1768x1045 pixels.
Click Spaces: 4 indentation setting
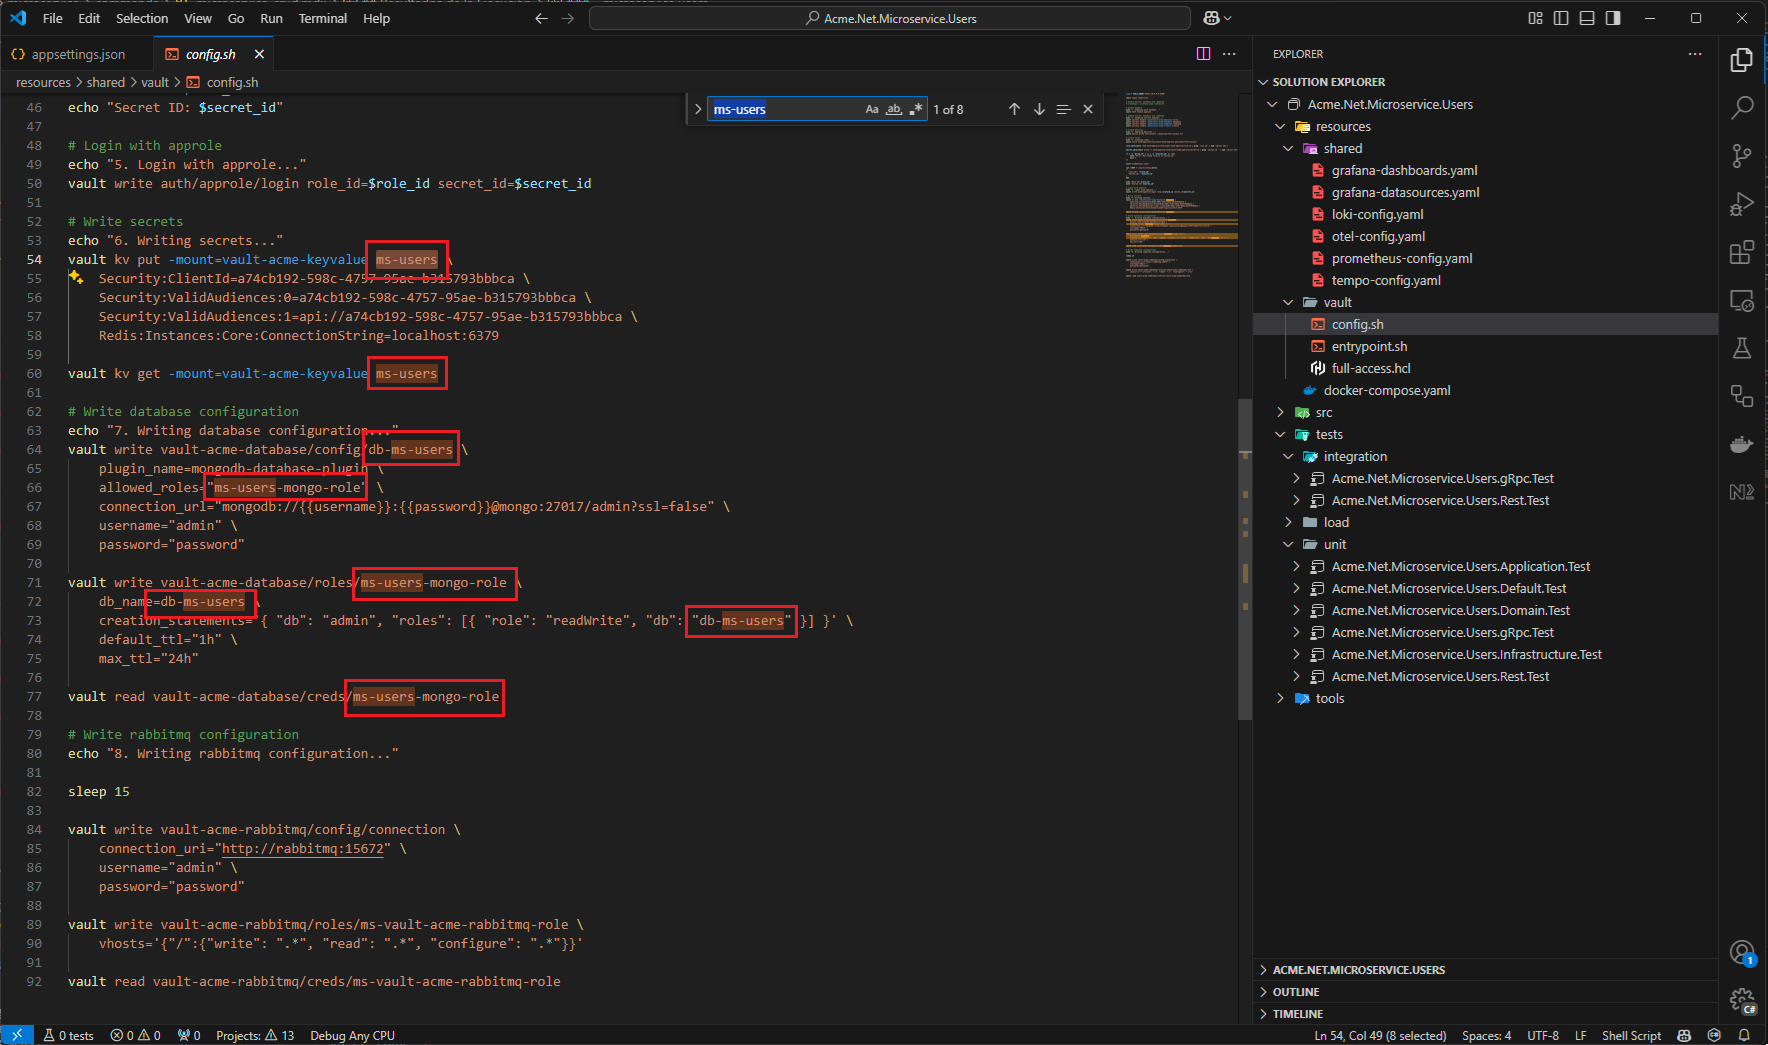point(1486,1035)
